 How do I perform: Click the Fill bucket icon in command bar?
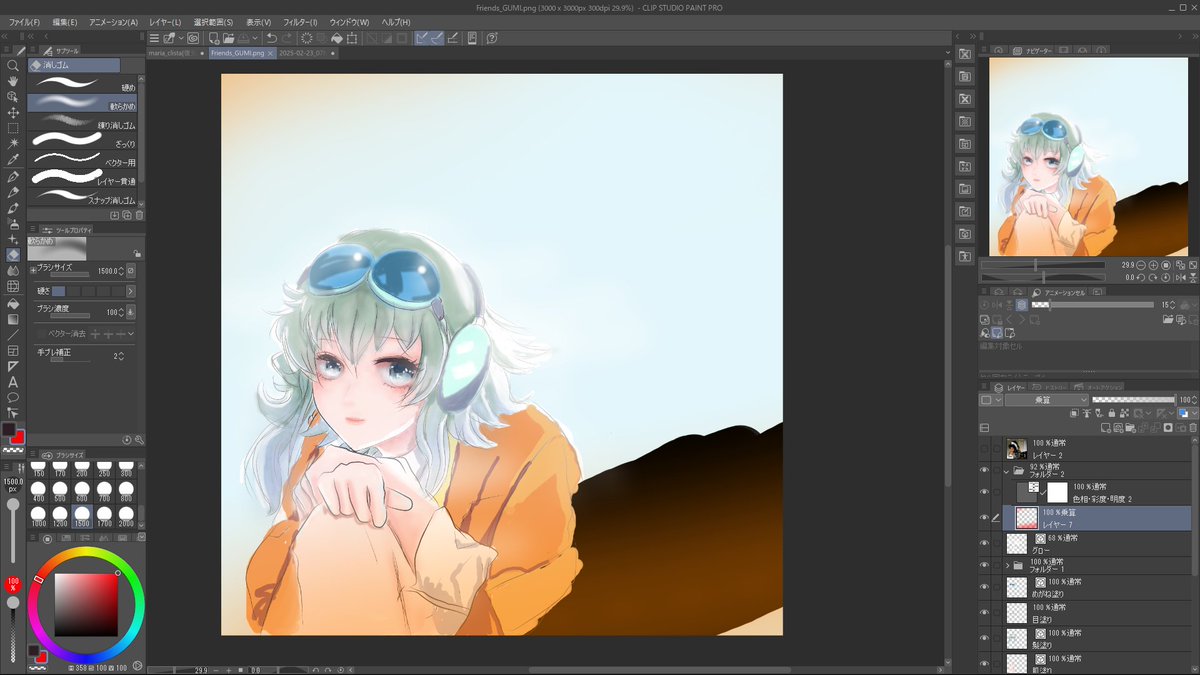337,38
